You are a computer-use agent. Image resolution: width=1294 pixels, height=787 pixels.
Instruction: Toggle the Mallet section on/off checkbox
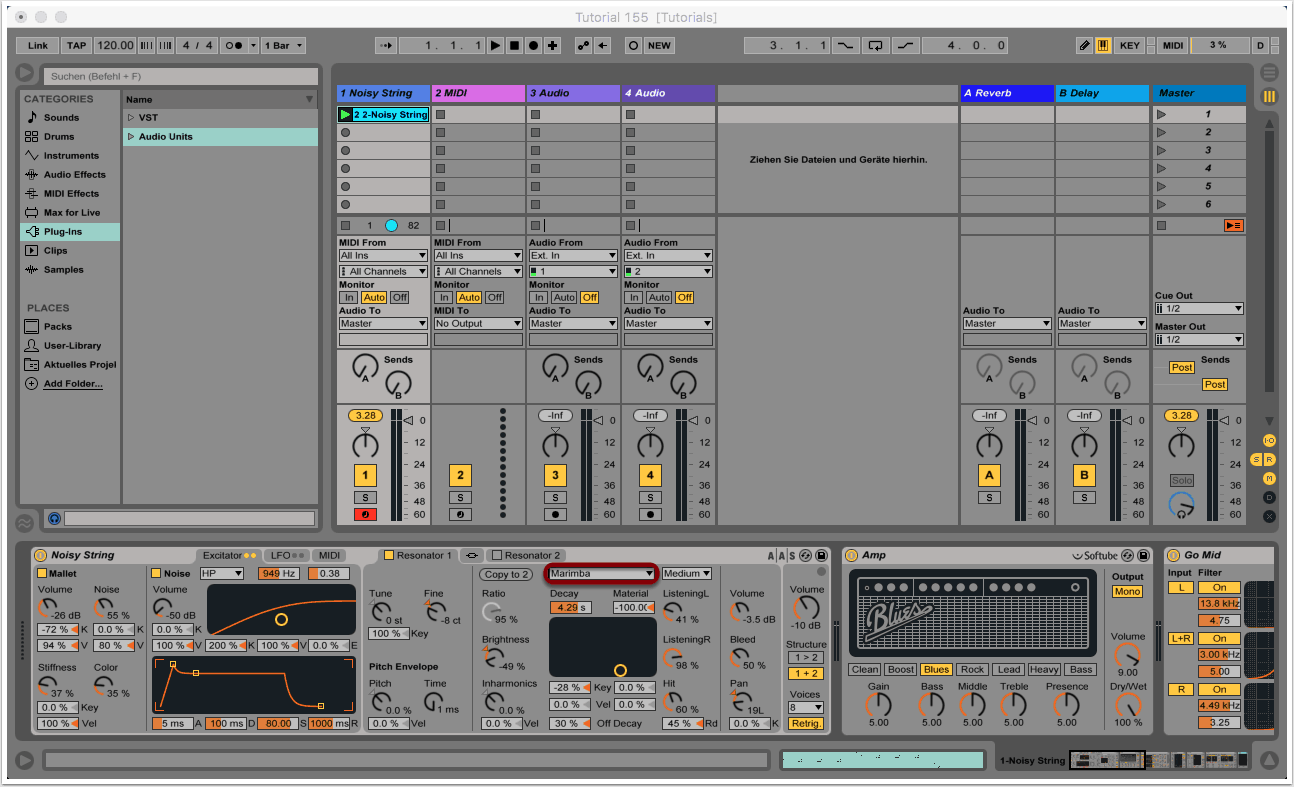(x=42, y=574)
